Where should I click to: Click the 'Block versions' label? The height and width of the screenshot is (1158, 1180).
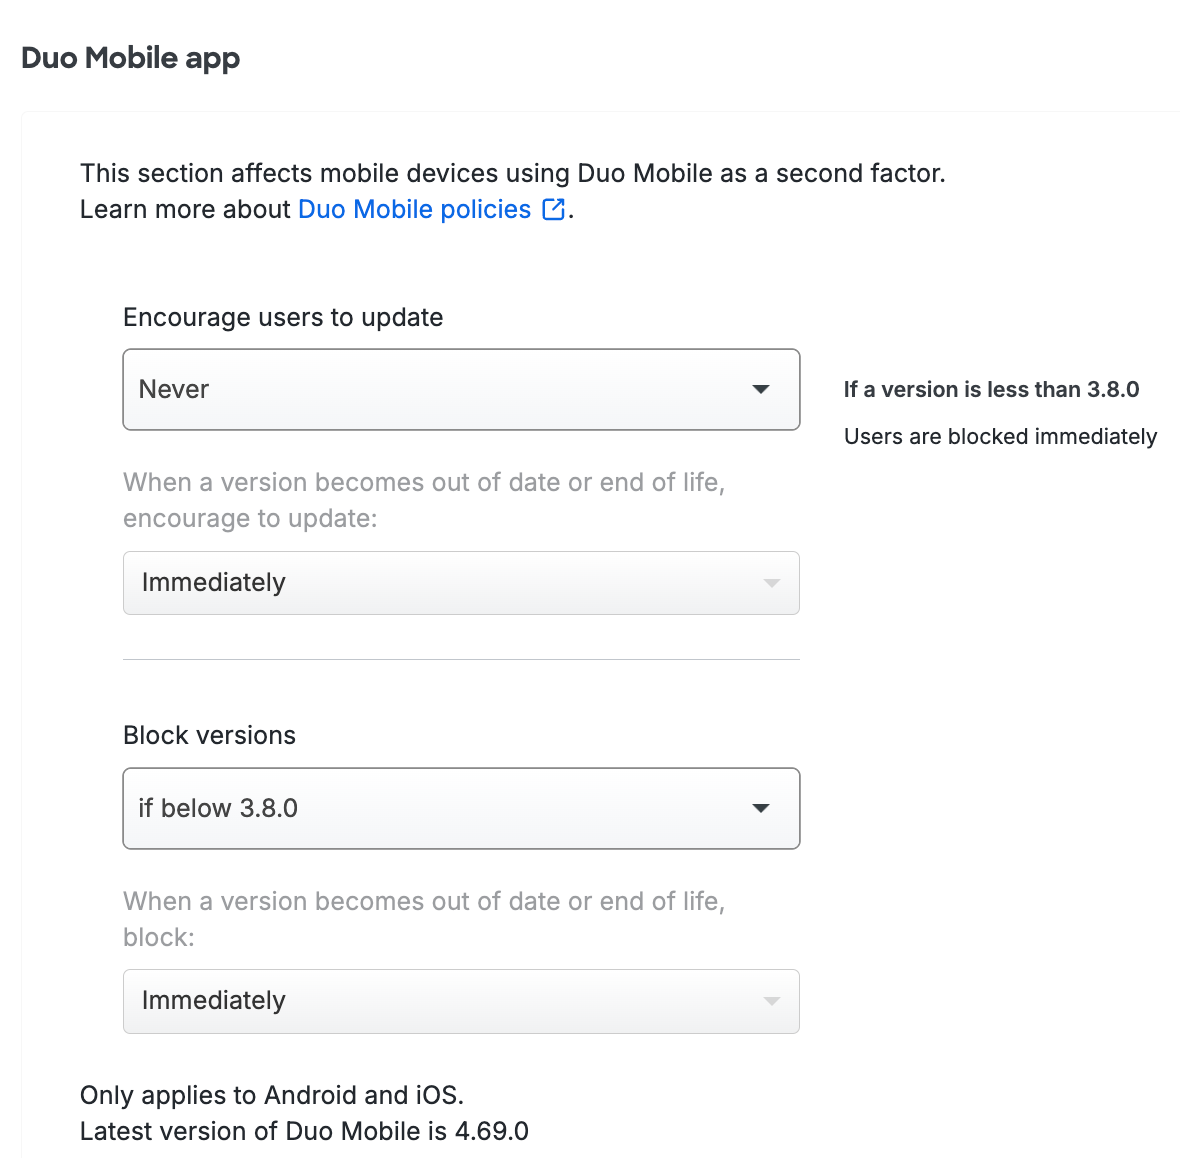(x=209, y=735)
